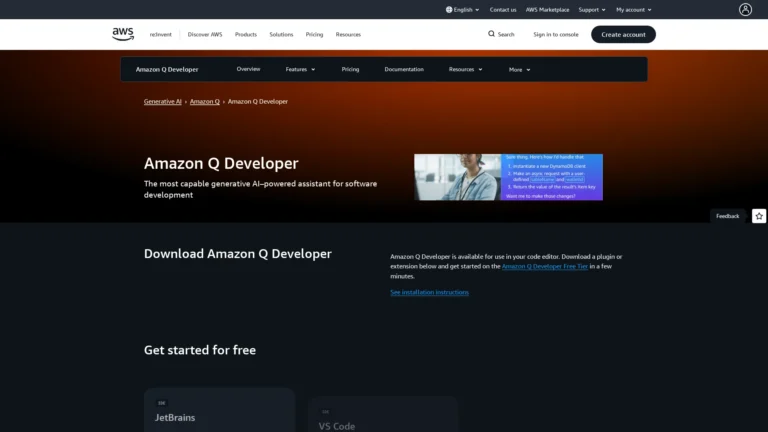Open the My account dropdown
The width and height of the screenshot is (768, 432).
coord(634,10)
